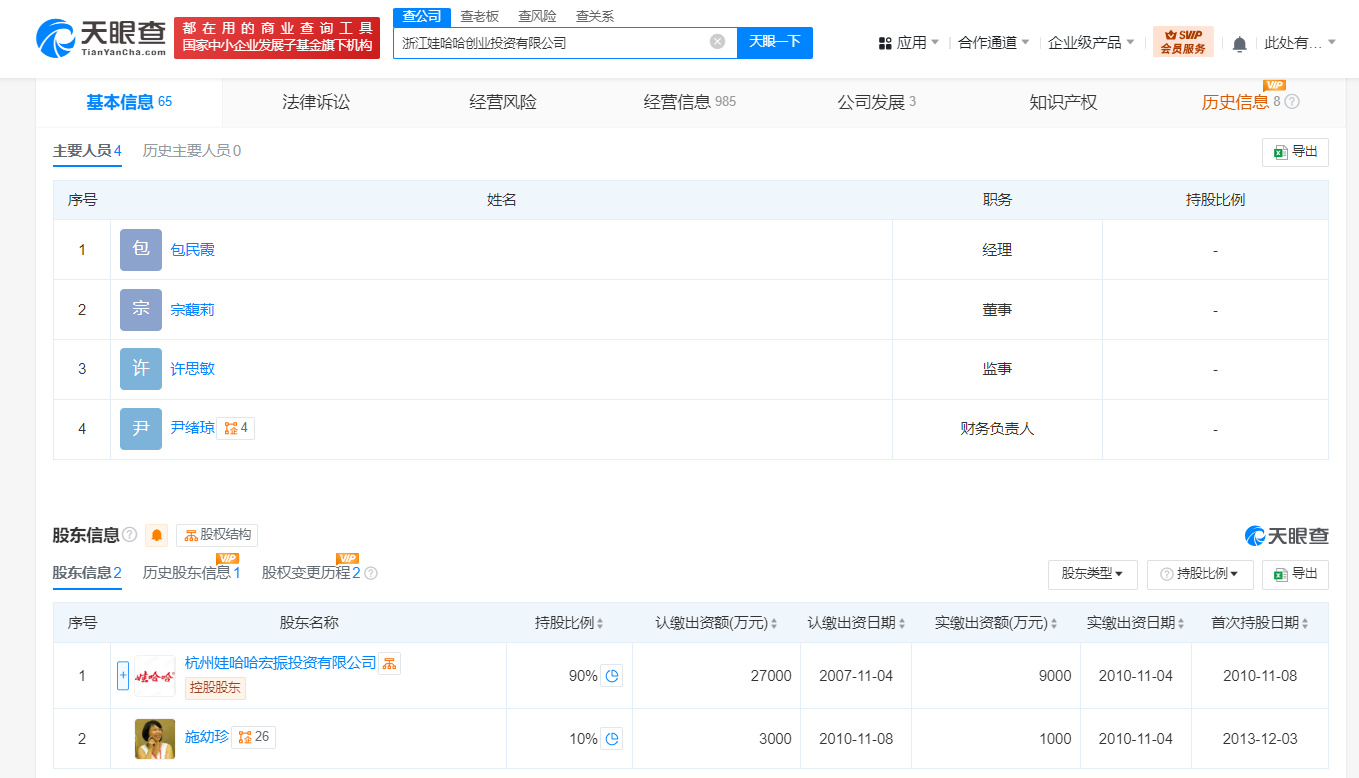Switch to the 历史信息 tab
The width and height of the screenshot is (1359, 778).
click(1241, 102)
